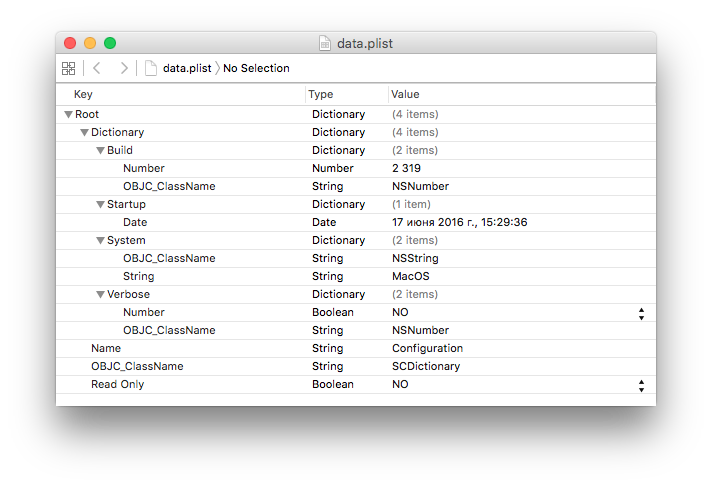Collapse the Build dictionary triangle

pyautogui.click(x=100, y=150)
